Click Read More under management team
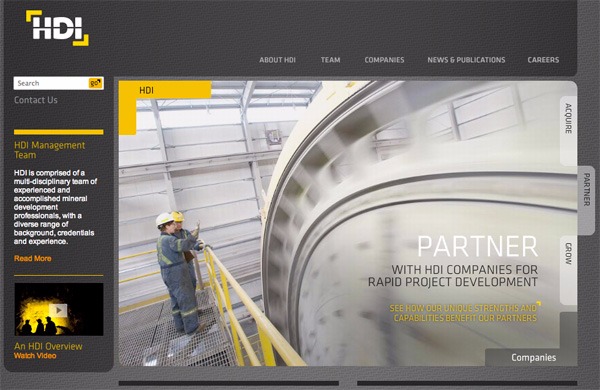Screen dimensions: 600x390 (33, 258)
